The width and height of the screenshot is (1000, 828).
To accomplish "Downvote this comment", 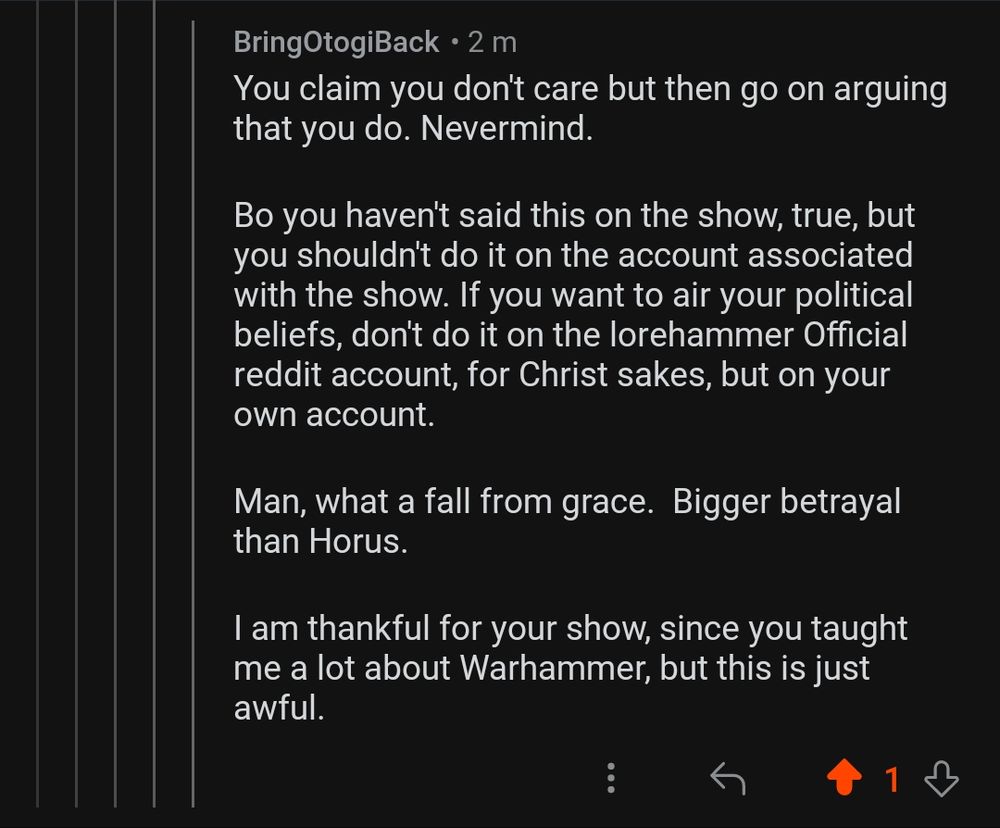I will click(x=941, y=777).
